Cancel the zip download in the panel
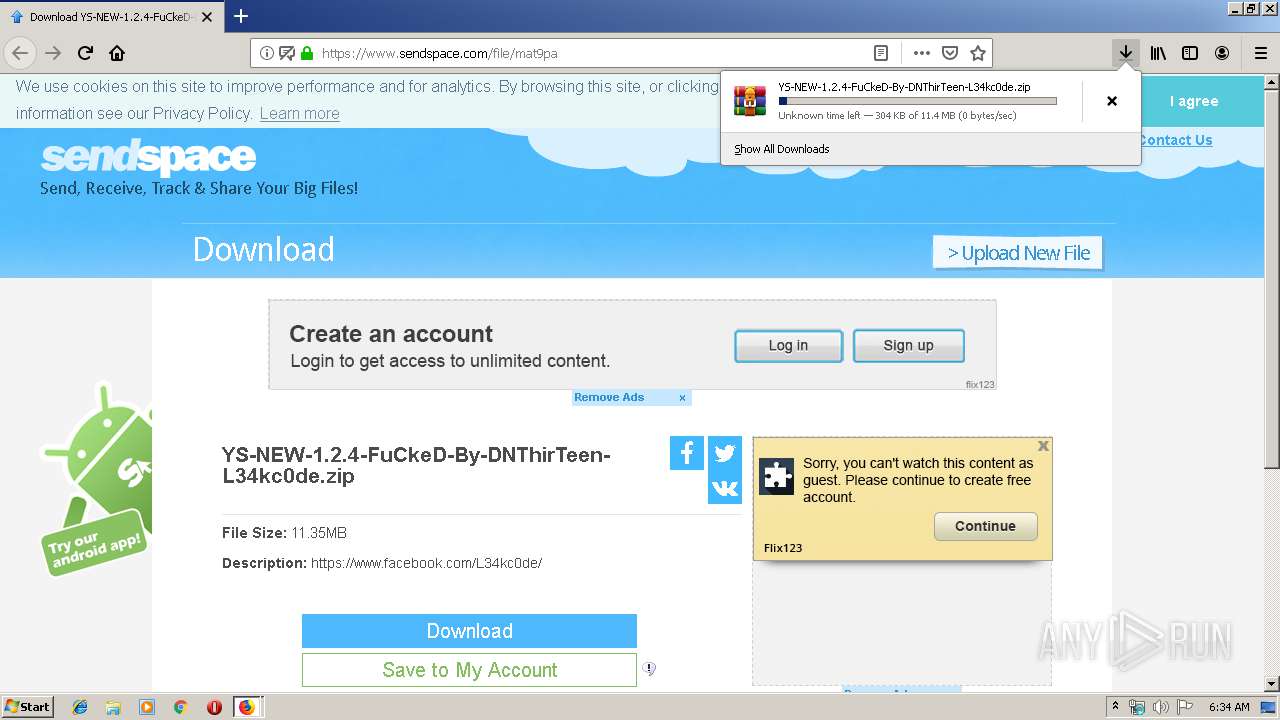This screenshot has width=1280, height=720. [1112, 101]
